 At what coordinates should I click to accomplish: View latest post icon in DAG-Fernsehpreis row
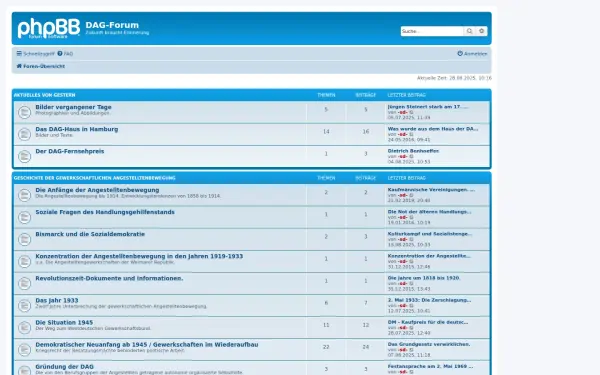[411, 157]
